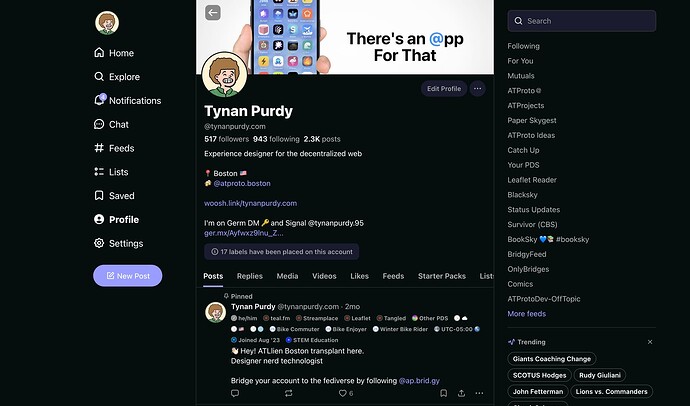Share the pinned post

click(x=461, y=393)
